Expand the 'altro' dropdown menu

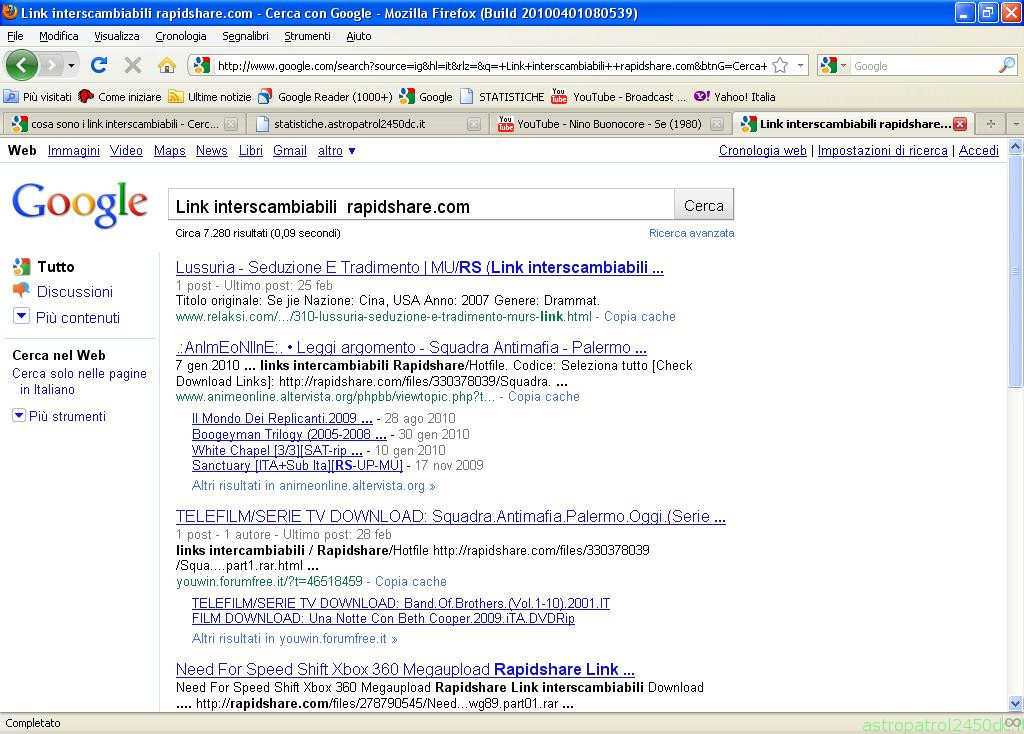coord(336,151)
